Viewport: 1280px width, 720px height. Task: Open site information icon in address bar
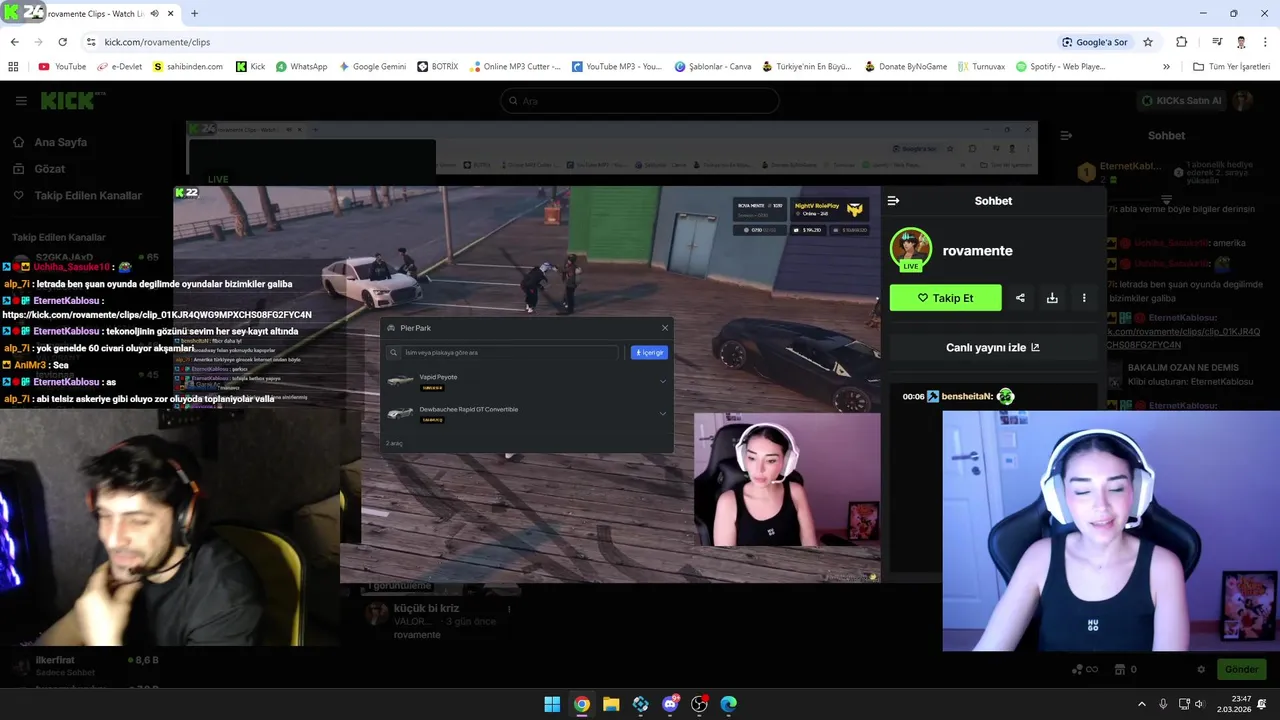[91, 42]
